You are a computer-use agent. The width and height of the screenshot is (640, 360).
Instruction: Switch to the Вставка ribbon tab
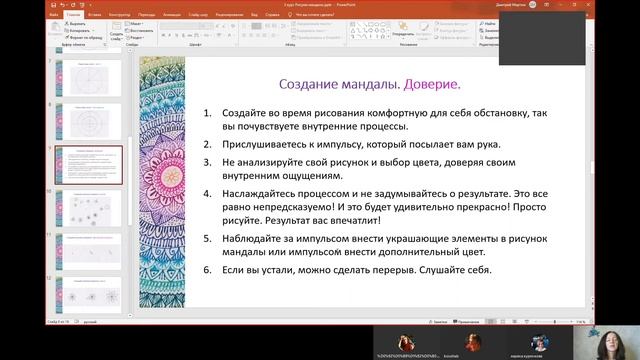click(95, 15)
